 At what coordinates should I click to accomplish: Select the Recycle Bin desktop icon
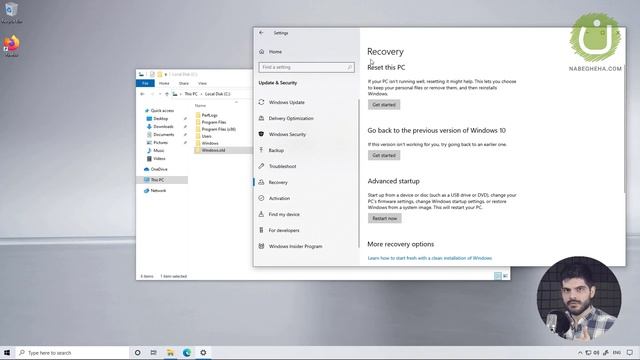[x=11, y=12]
